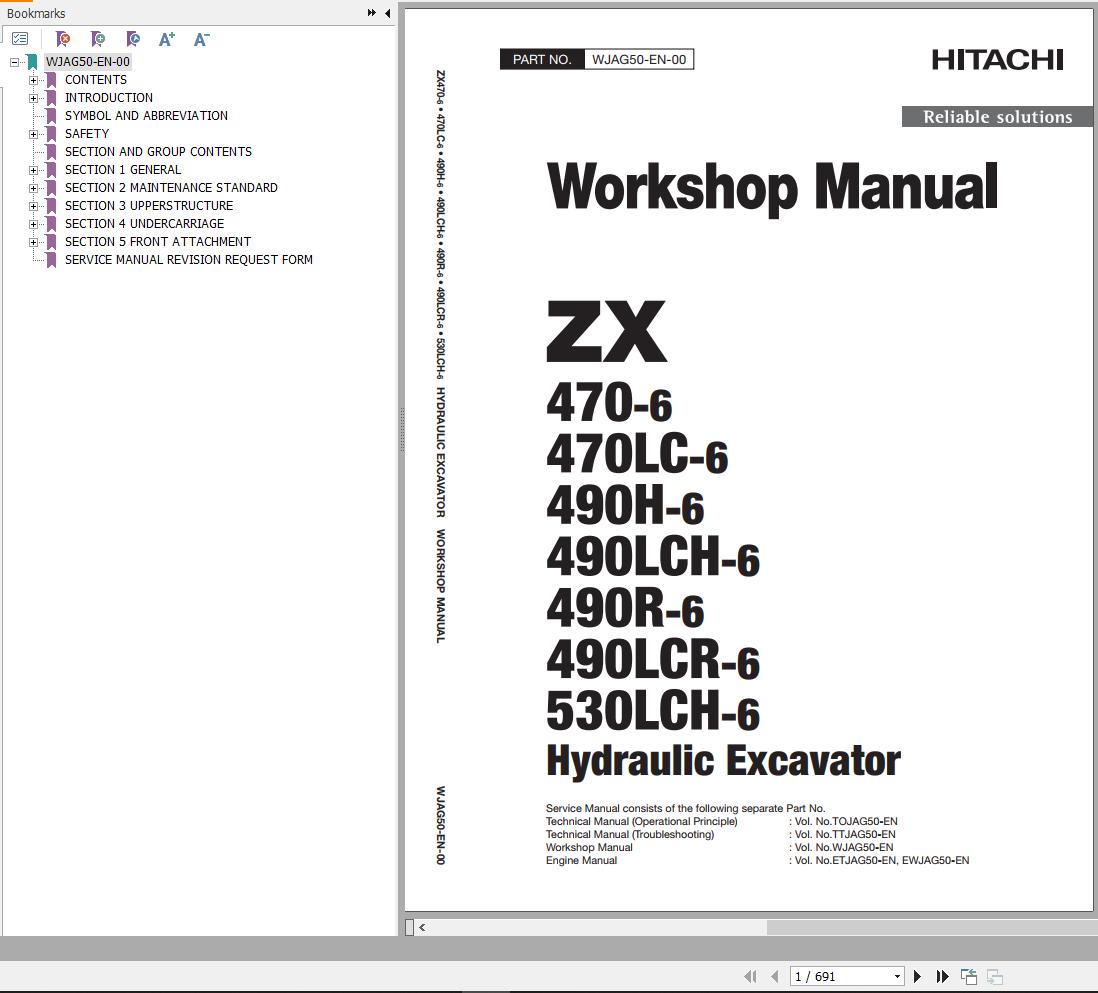Click the Hydraulic Excavator heading
1098x993 pixels.
click(723, 761)
